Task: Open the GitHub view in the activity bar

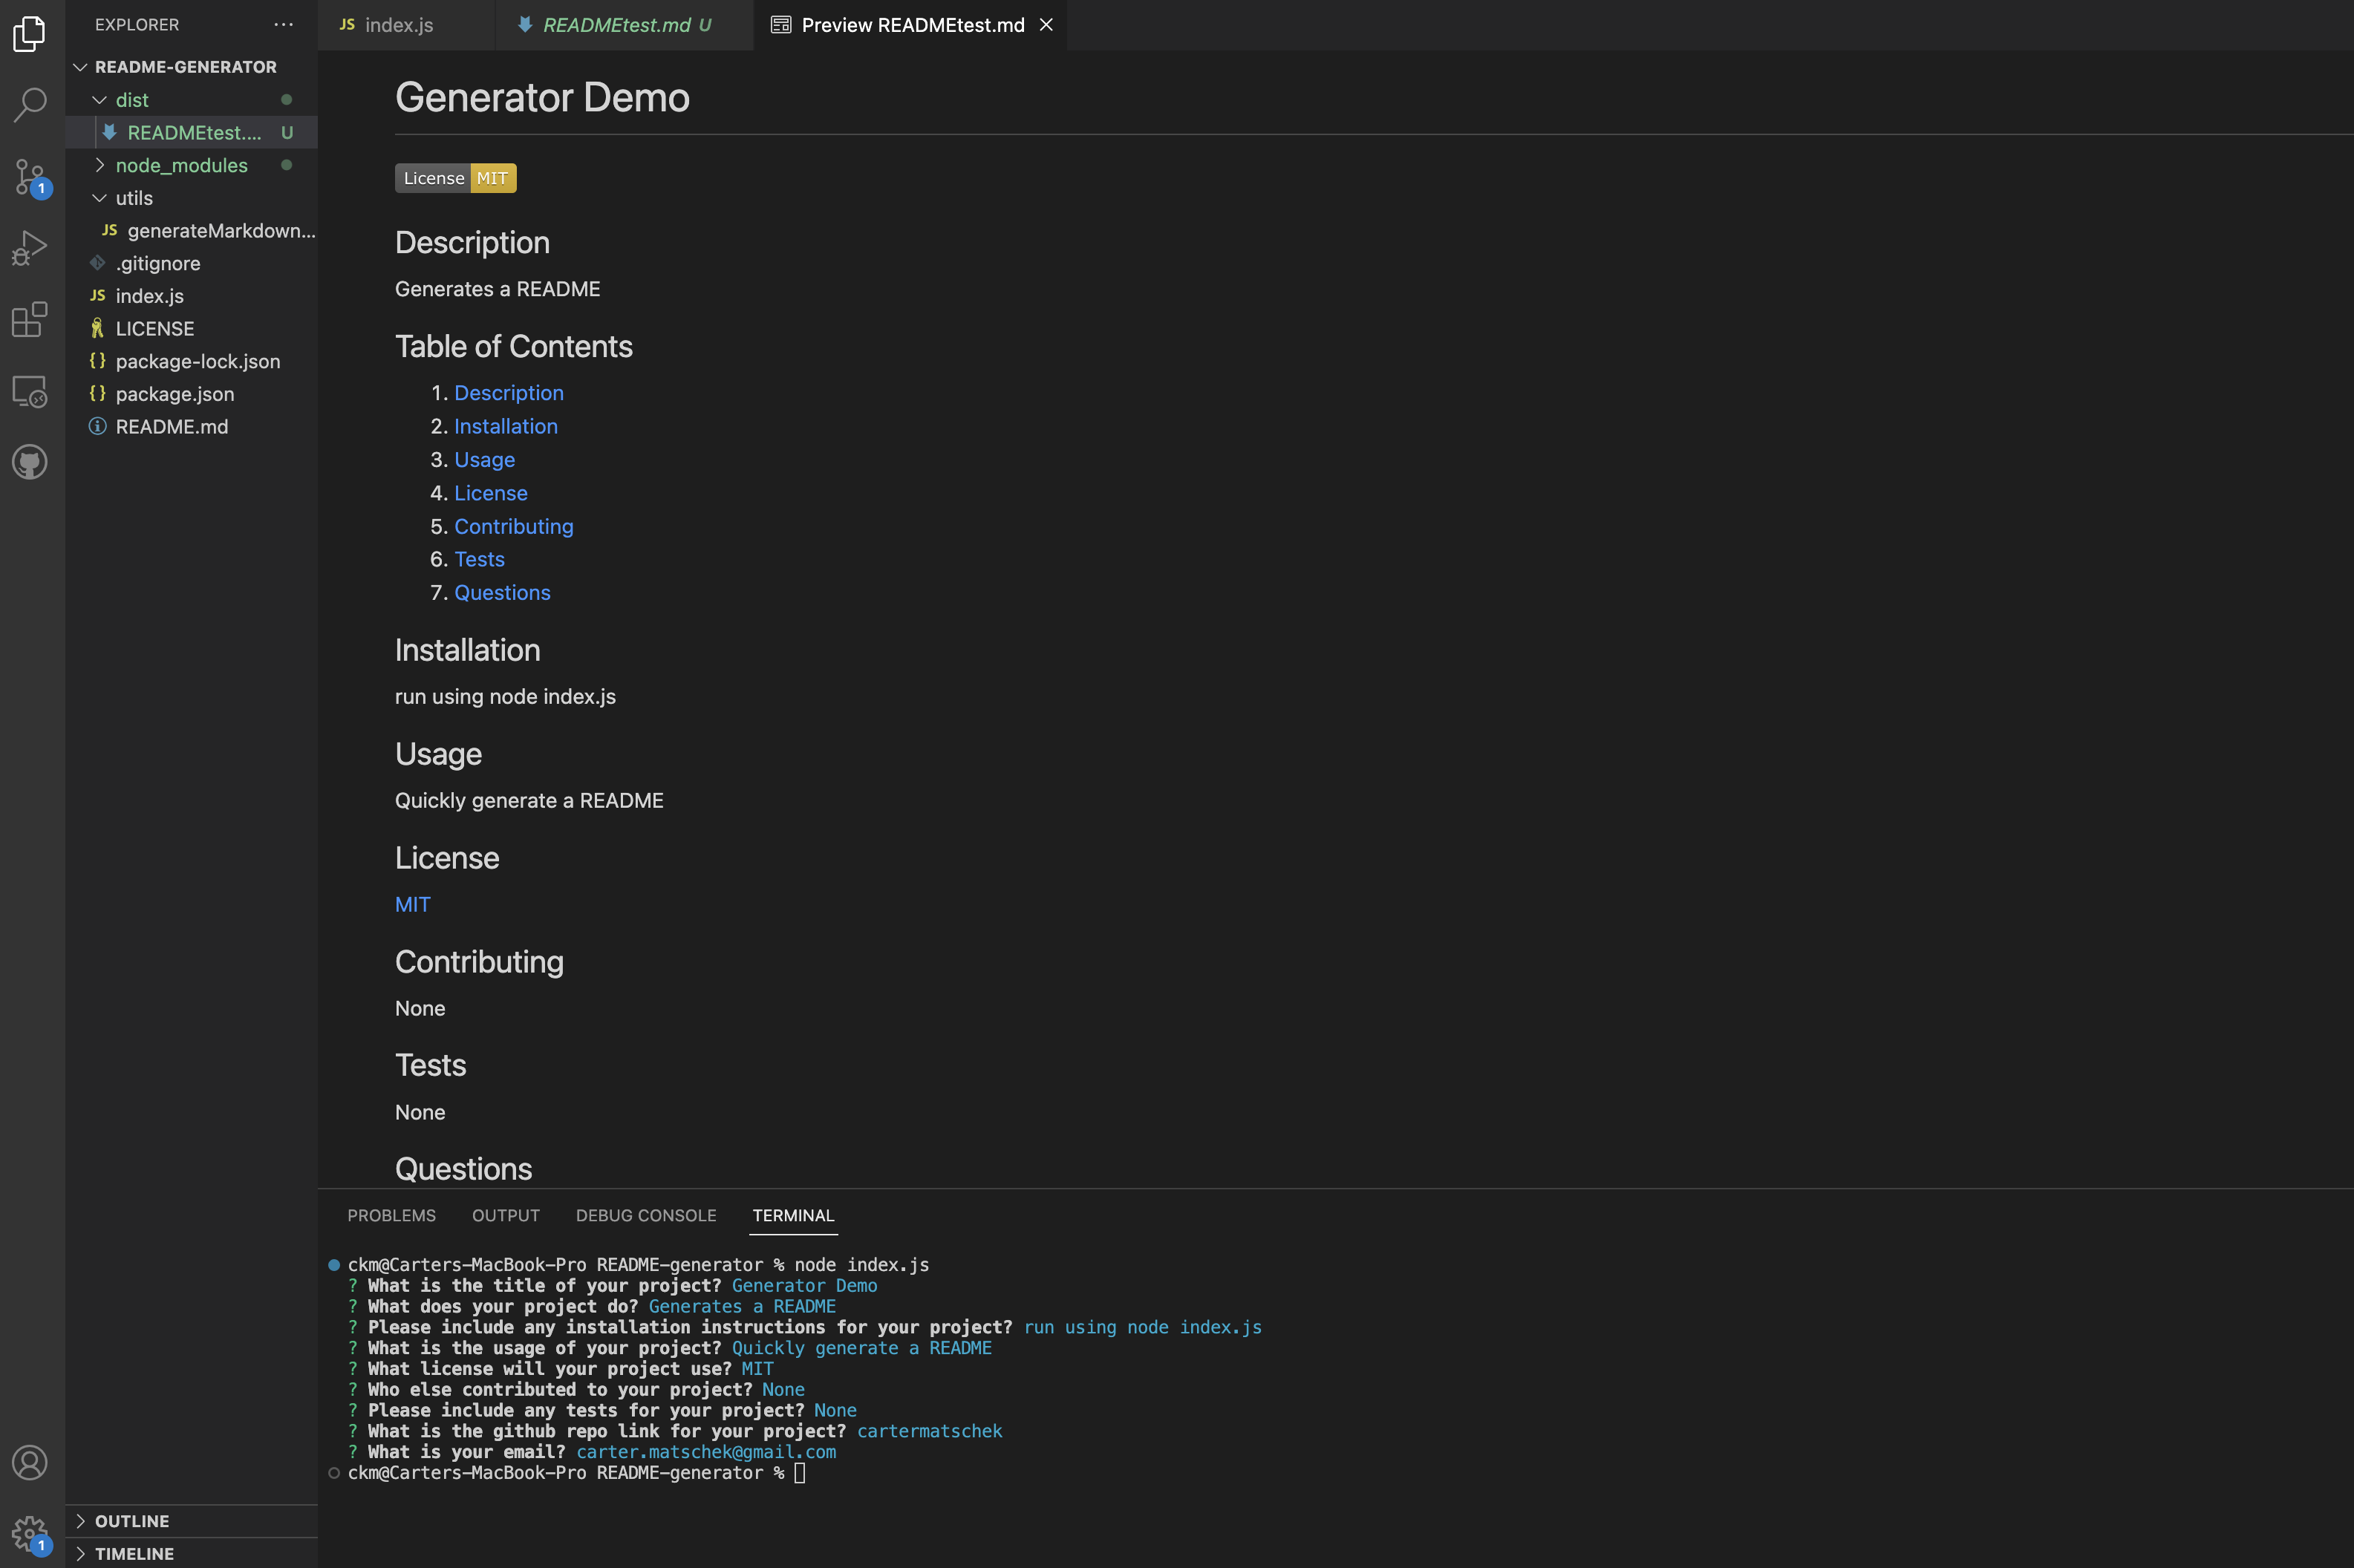Action: coord(29,461)
